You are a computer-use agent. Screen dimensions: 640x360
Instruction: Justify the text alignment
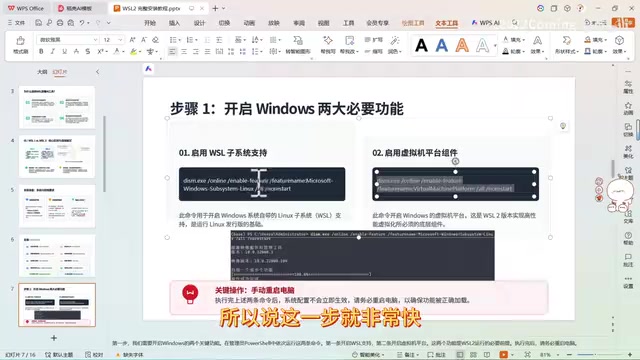click(208, 51)
